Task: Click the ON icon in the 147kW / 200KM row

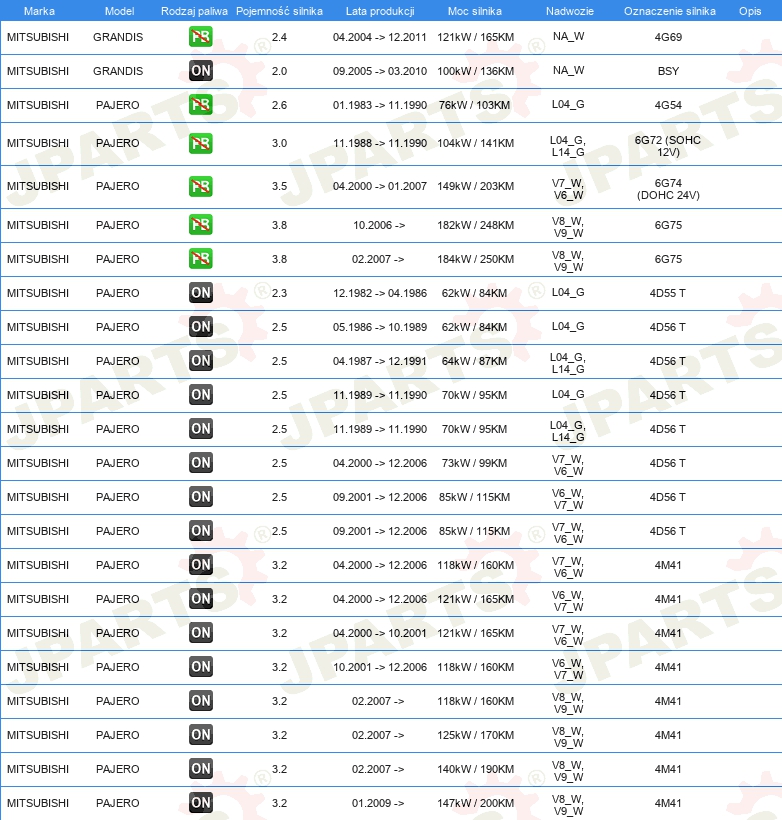Action: (201, 803)
